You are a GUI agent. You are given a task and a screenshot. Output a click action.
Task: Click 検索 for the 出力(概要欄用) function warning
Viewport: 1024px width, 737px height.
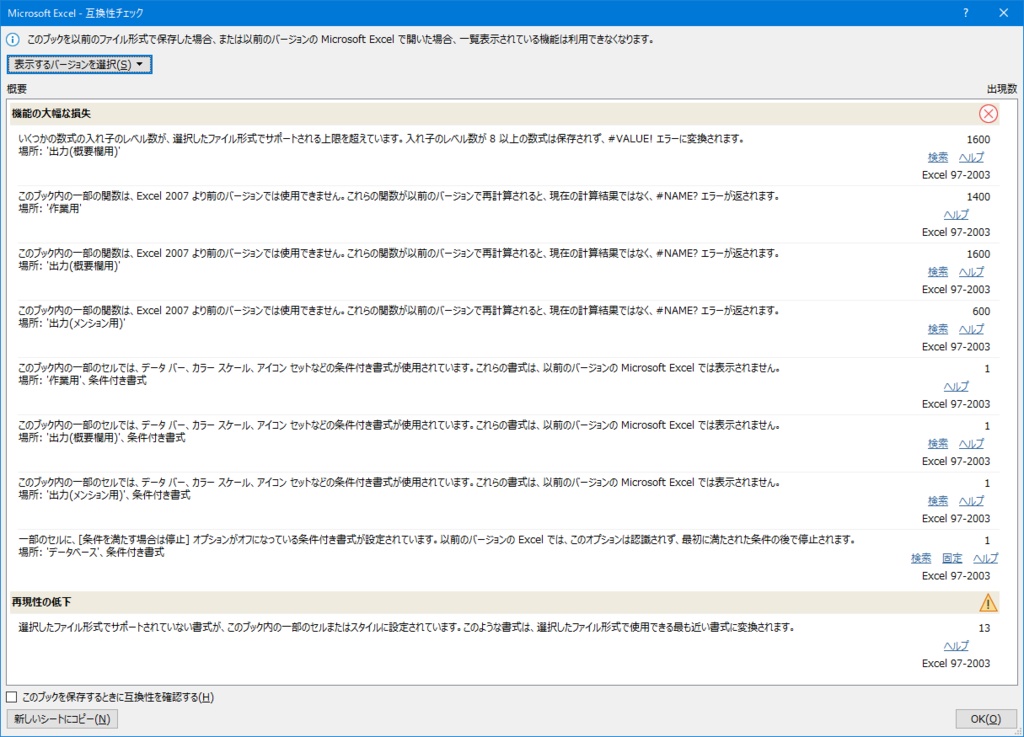click(938, 271)
